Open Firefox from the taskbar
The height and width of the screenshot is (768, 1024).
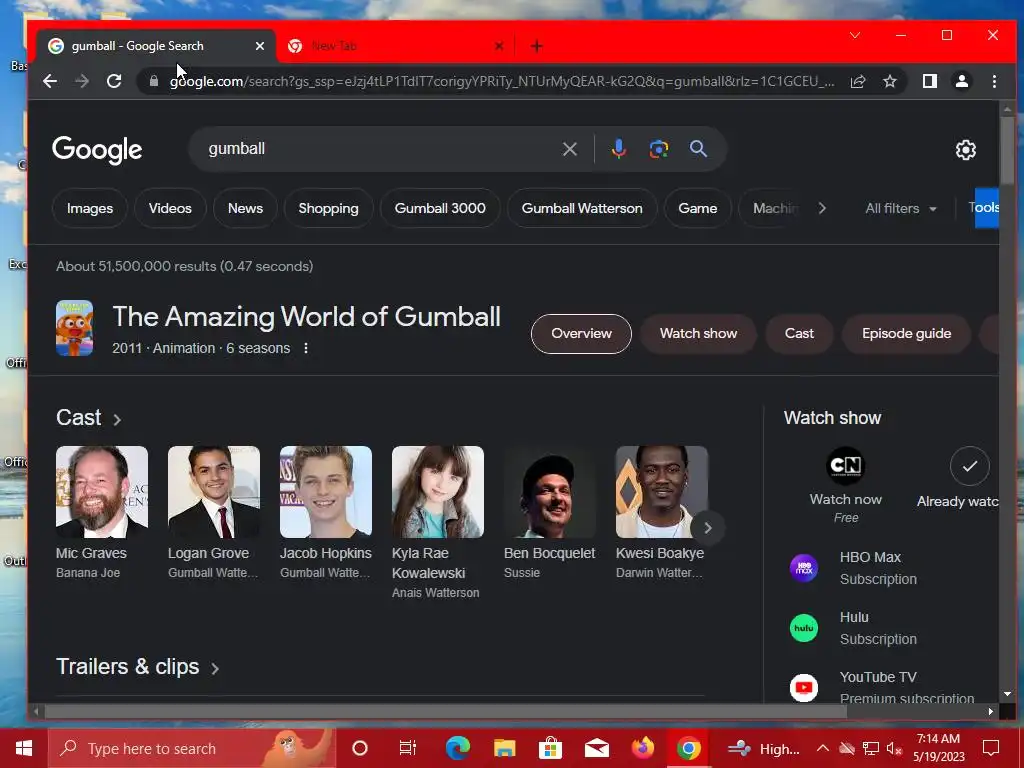click(643, 748)
